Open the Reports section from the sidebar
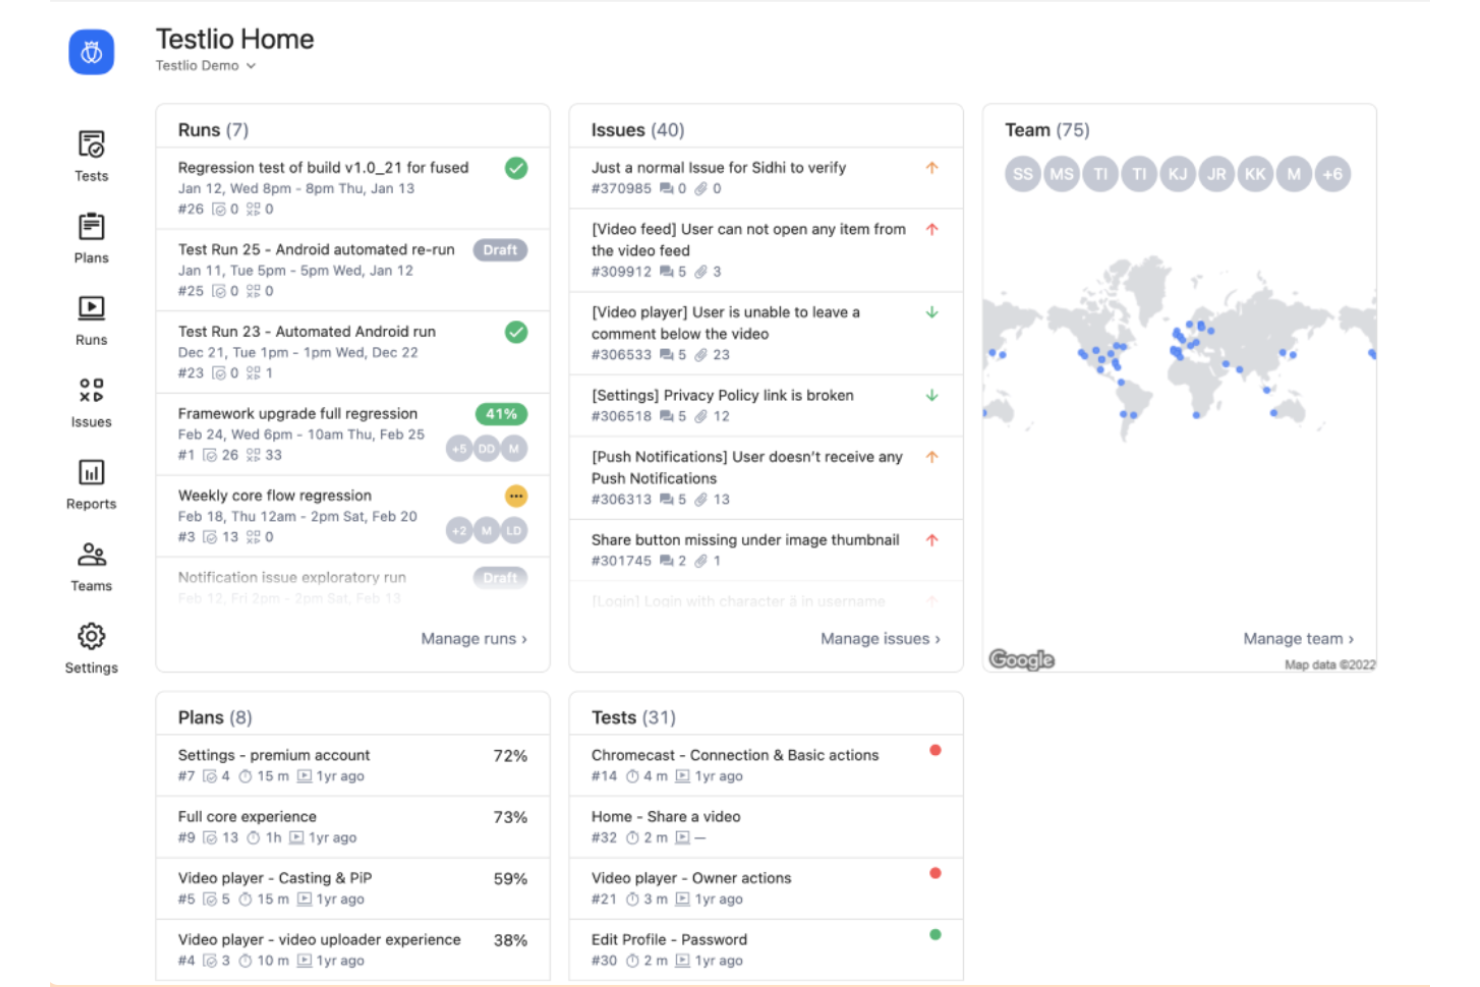1480x987 pixels. (x=90, y=483)
